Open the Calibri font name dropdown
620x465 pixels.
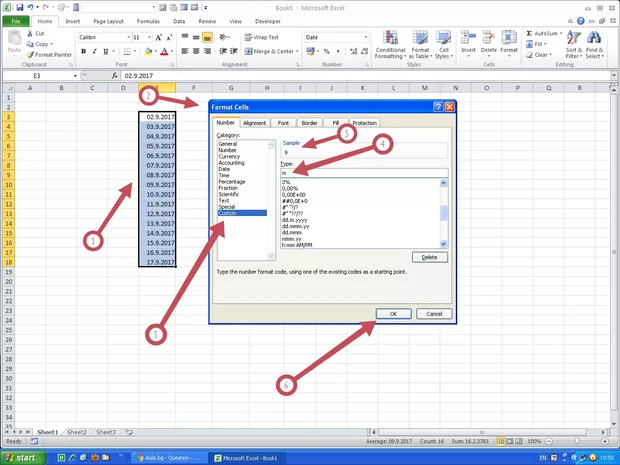(125, 37)
